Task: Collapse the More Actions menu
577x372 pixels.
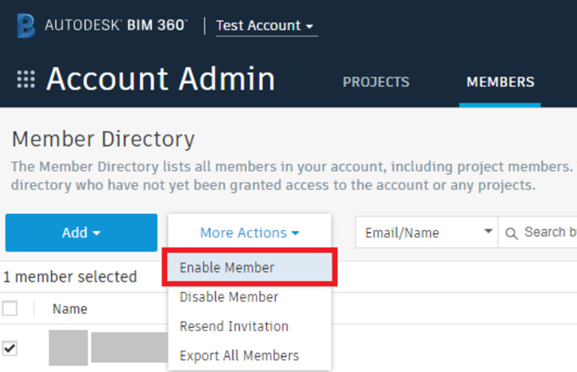Action: pos(249,233)
